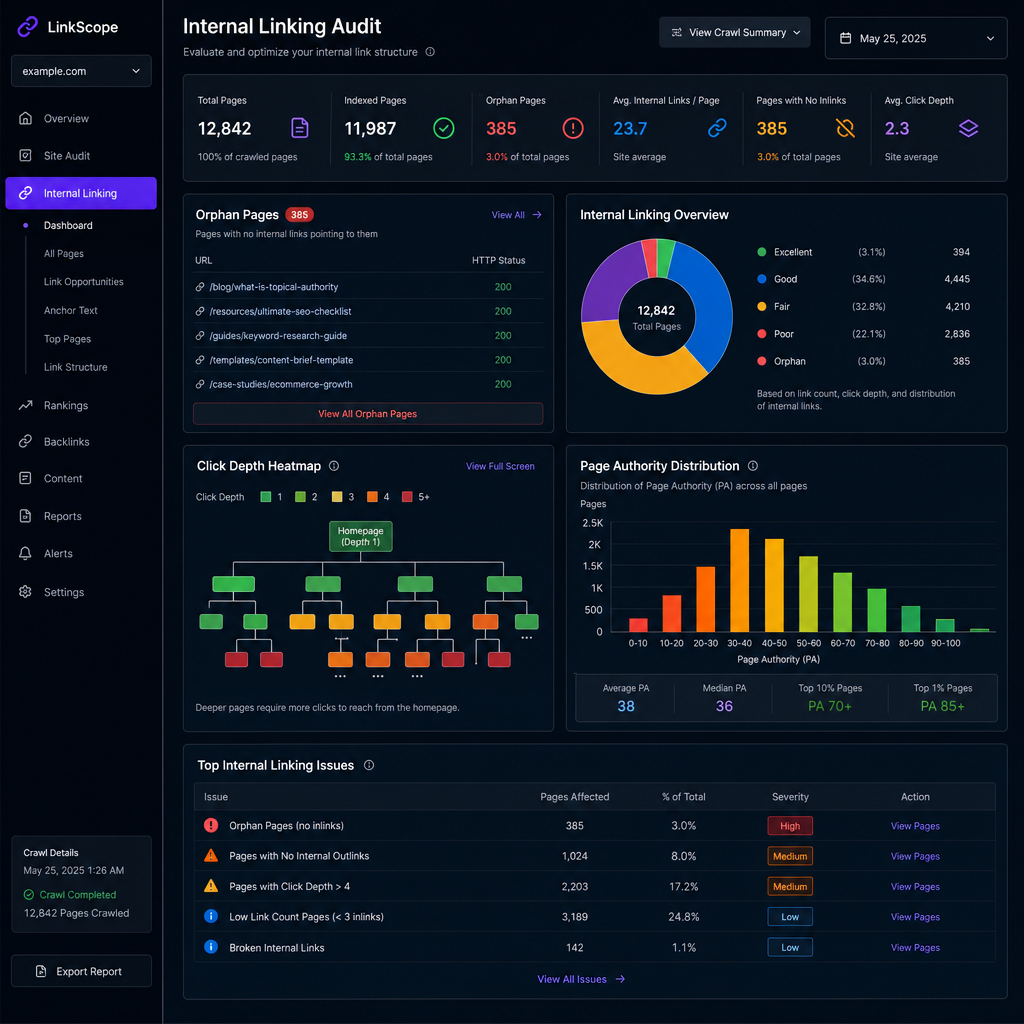The image size is (1024, 1024).
Task: Click the Avg. Click Depth layers icon
Action: [x=968, y=128]
